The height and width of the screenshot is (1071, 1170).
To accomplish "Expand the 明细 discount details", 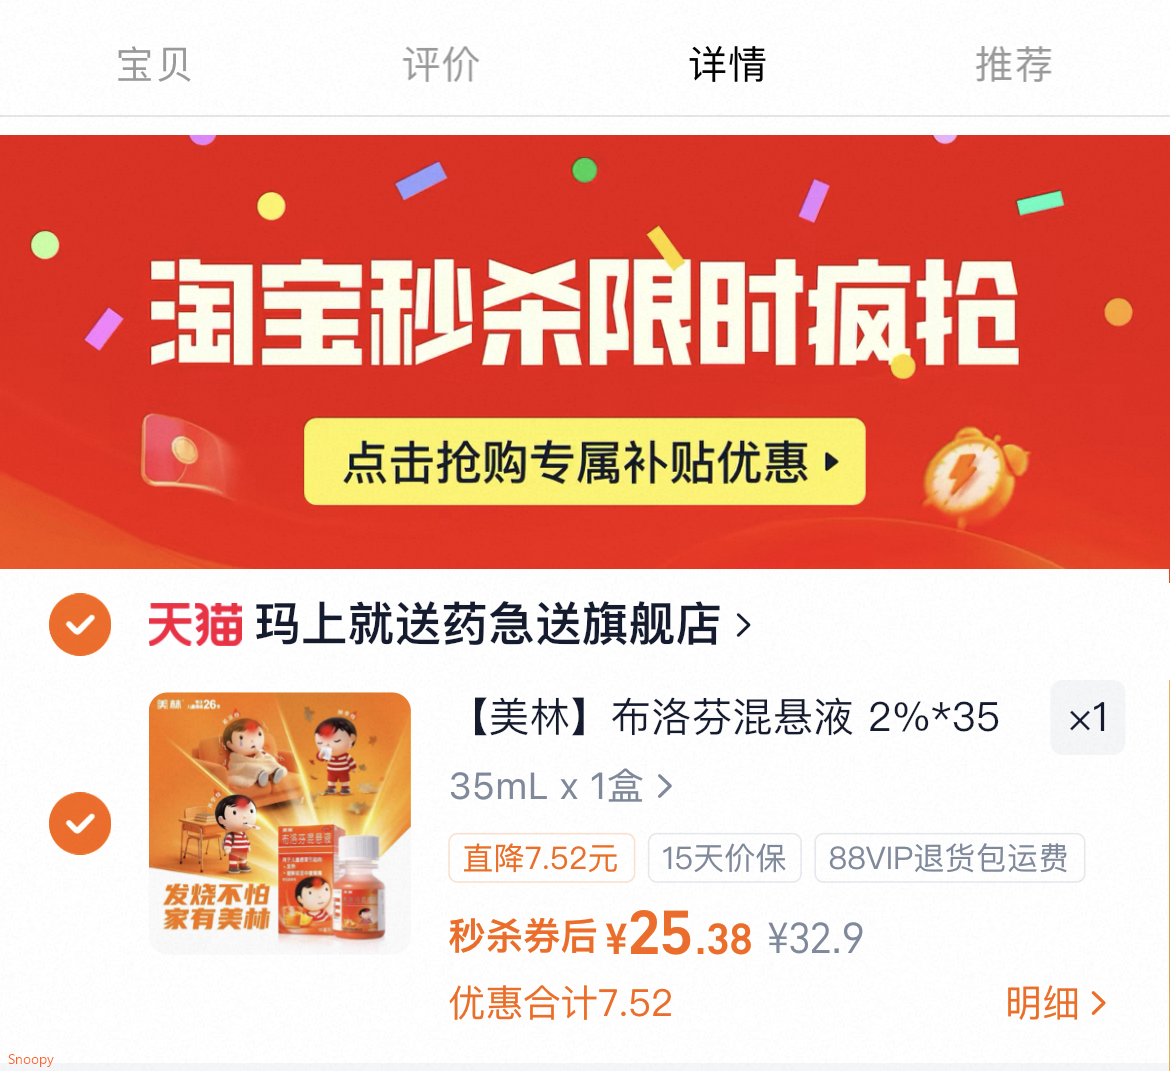I will 1055,1003.
